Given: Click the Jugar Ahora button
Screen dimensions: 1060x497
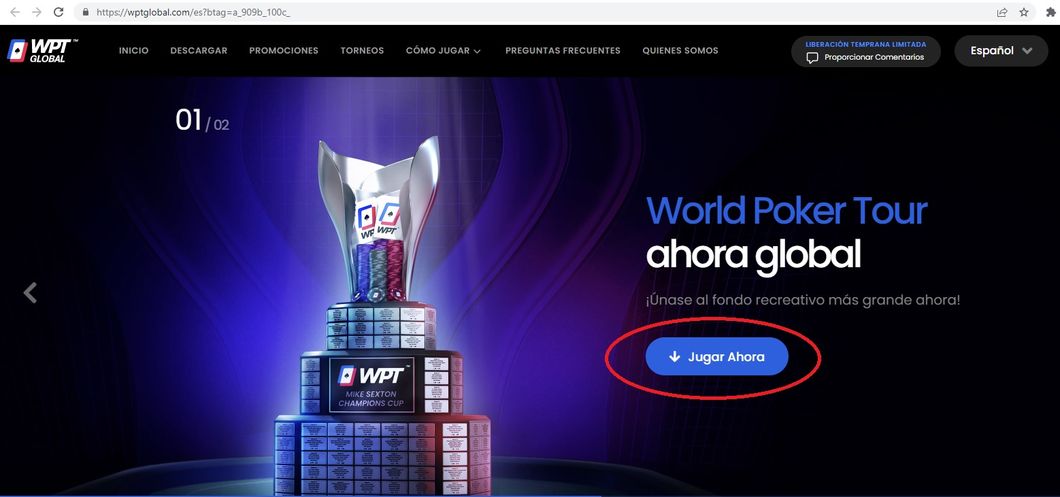Looking at the screenshot, I should 717,356.
